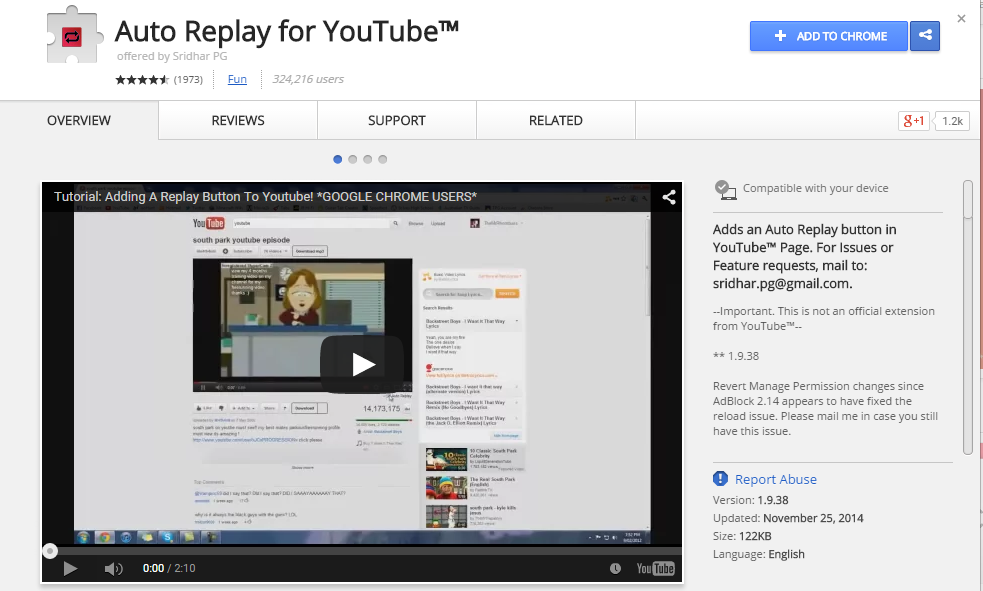983x591 pixels.
Task: Select the second carousel dot
Action: [x=352, y=159]
